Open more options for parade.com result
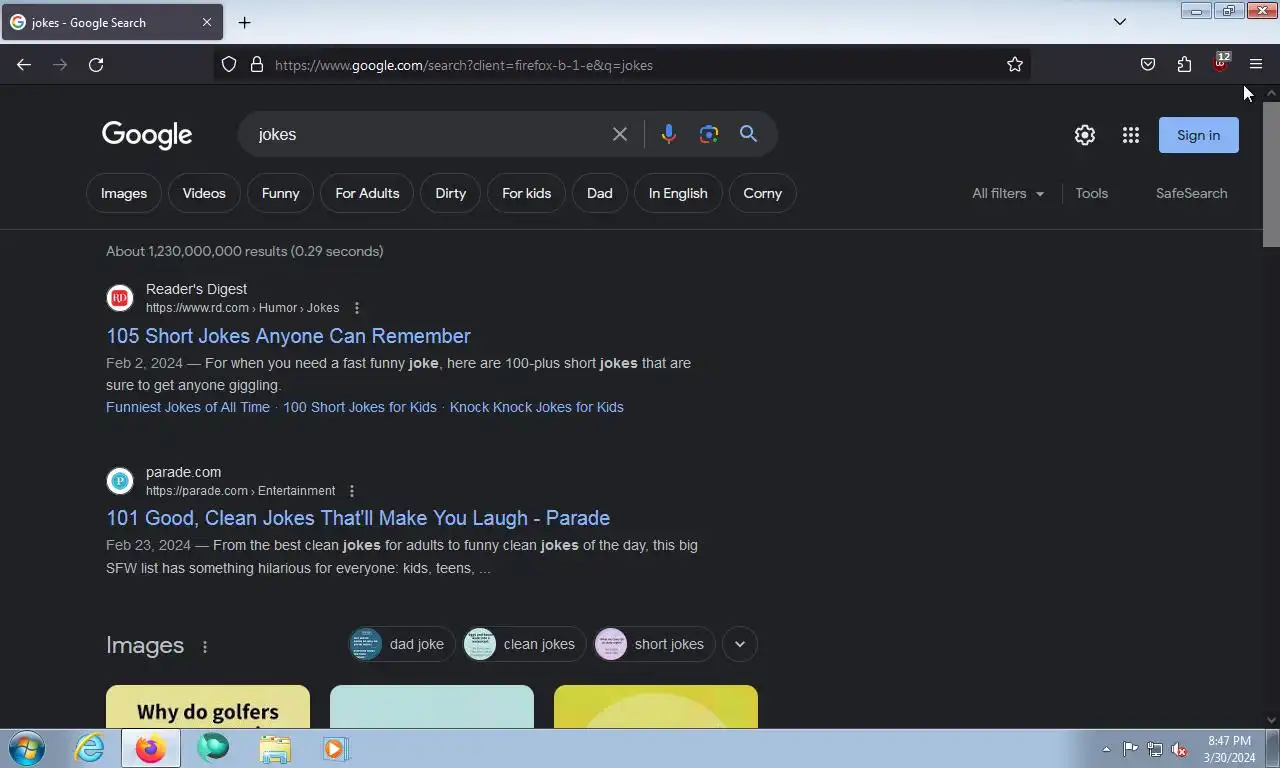This screenshot has width=1280, height=768. [x=352, y=491]
